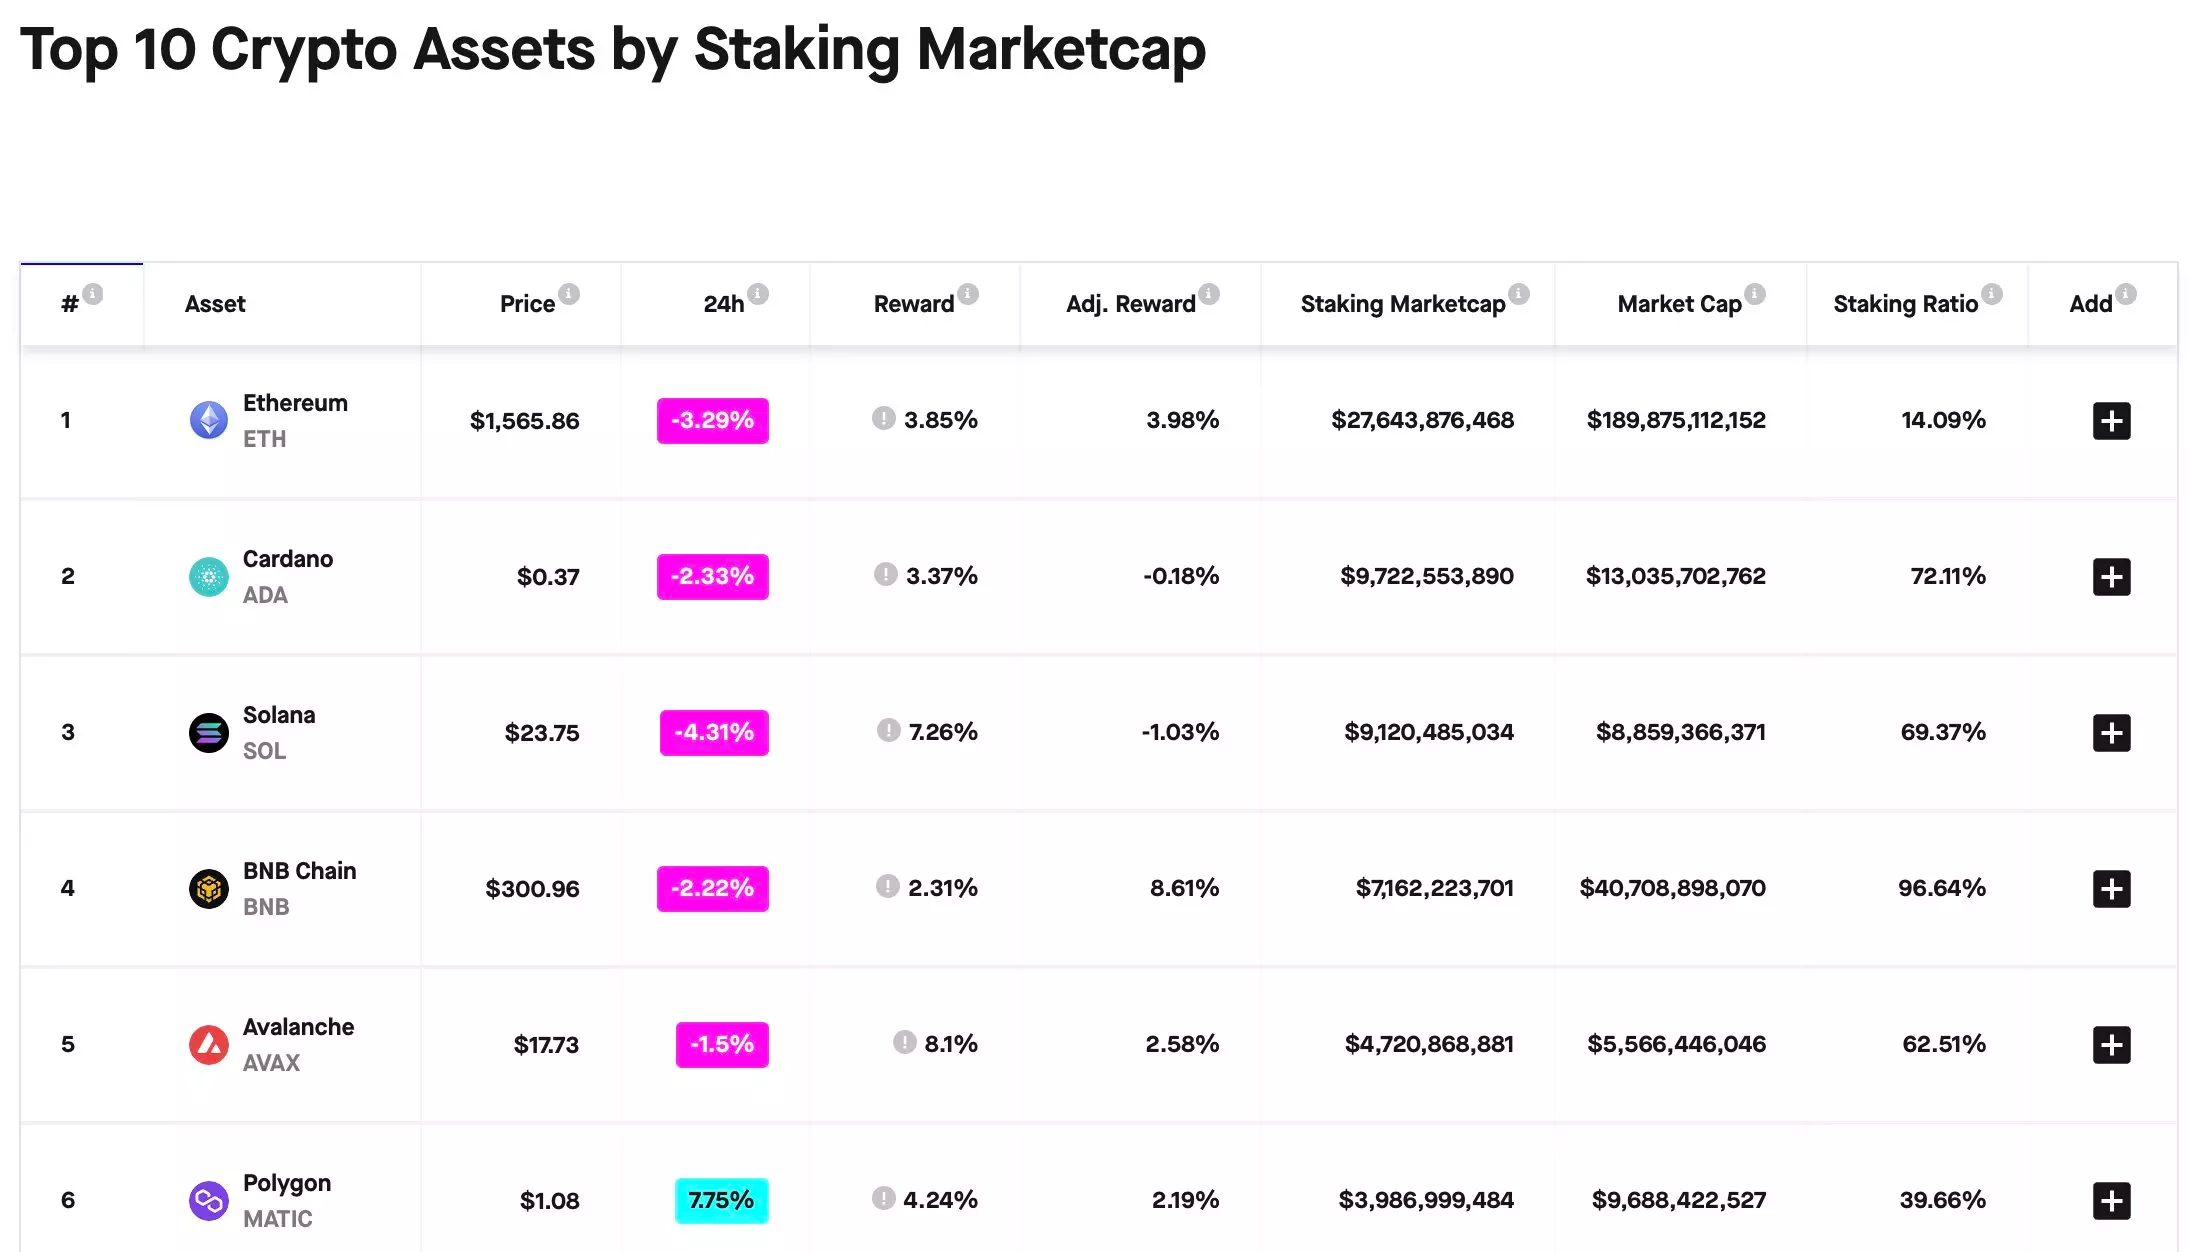Screen dimensions: 2190x1252
Task: Click the Adj. Reward column header
Action: click(x=1130, y=304)
